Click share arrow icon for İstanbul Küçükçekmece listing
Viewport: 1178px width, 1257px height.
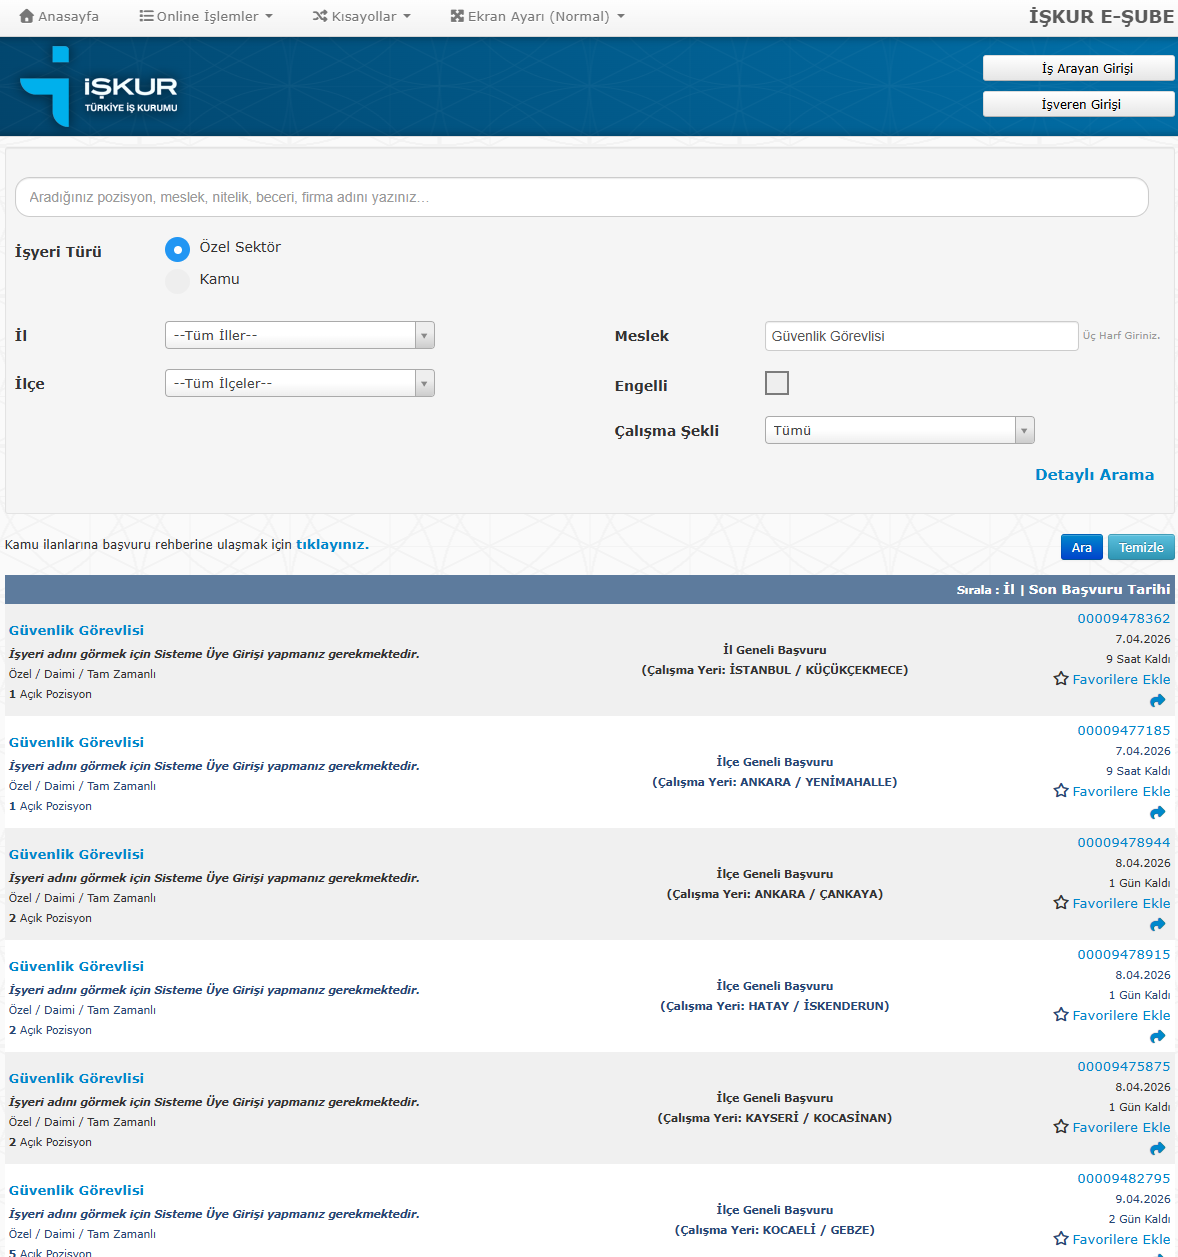[1157, 701]
